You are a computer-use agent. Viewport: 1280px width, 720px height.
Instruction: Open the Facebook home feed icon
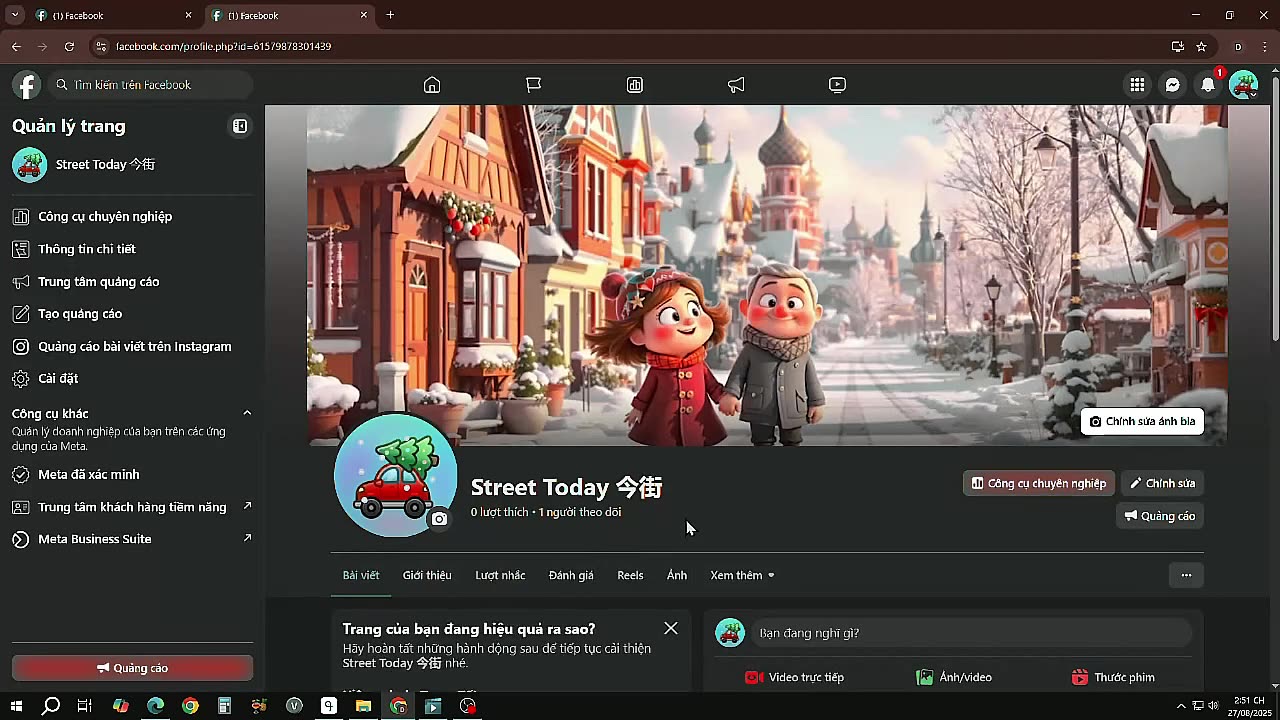pyautogui.click(x=432, y=85)
